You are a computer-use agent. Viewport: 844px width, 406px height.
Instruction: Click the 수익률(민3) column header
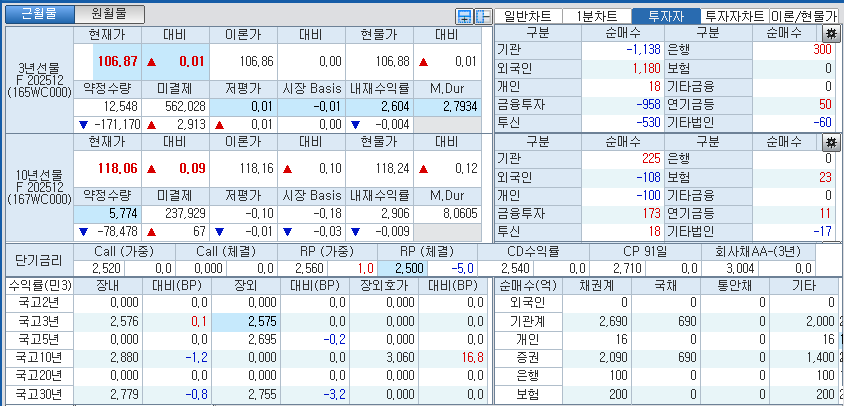(x=33, y=285)
